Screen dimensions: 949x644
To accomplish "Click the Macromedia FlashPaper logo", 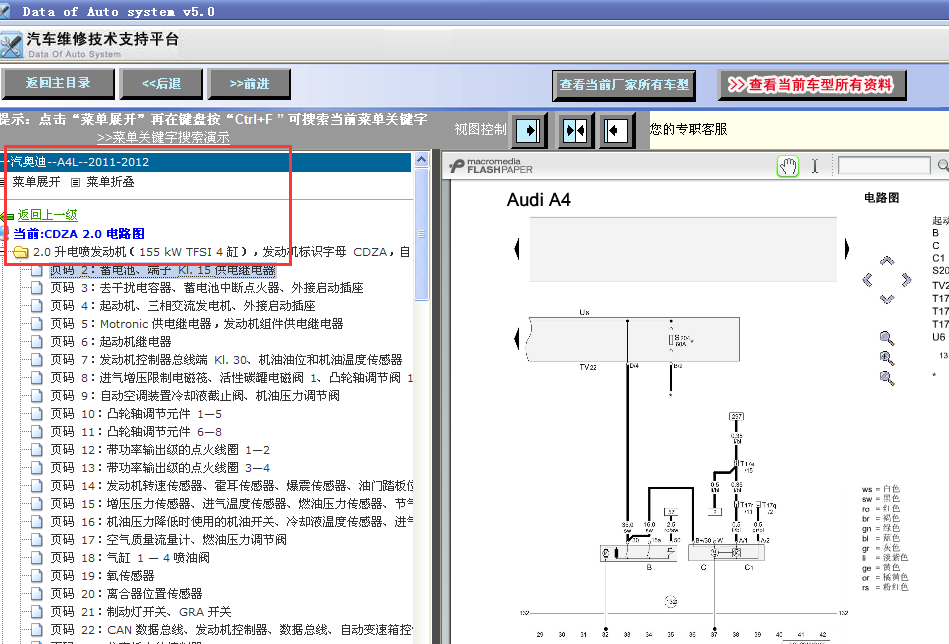I will (491, 166).
